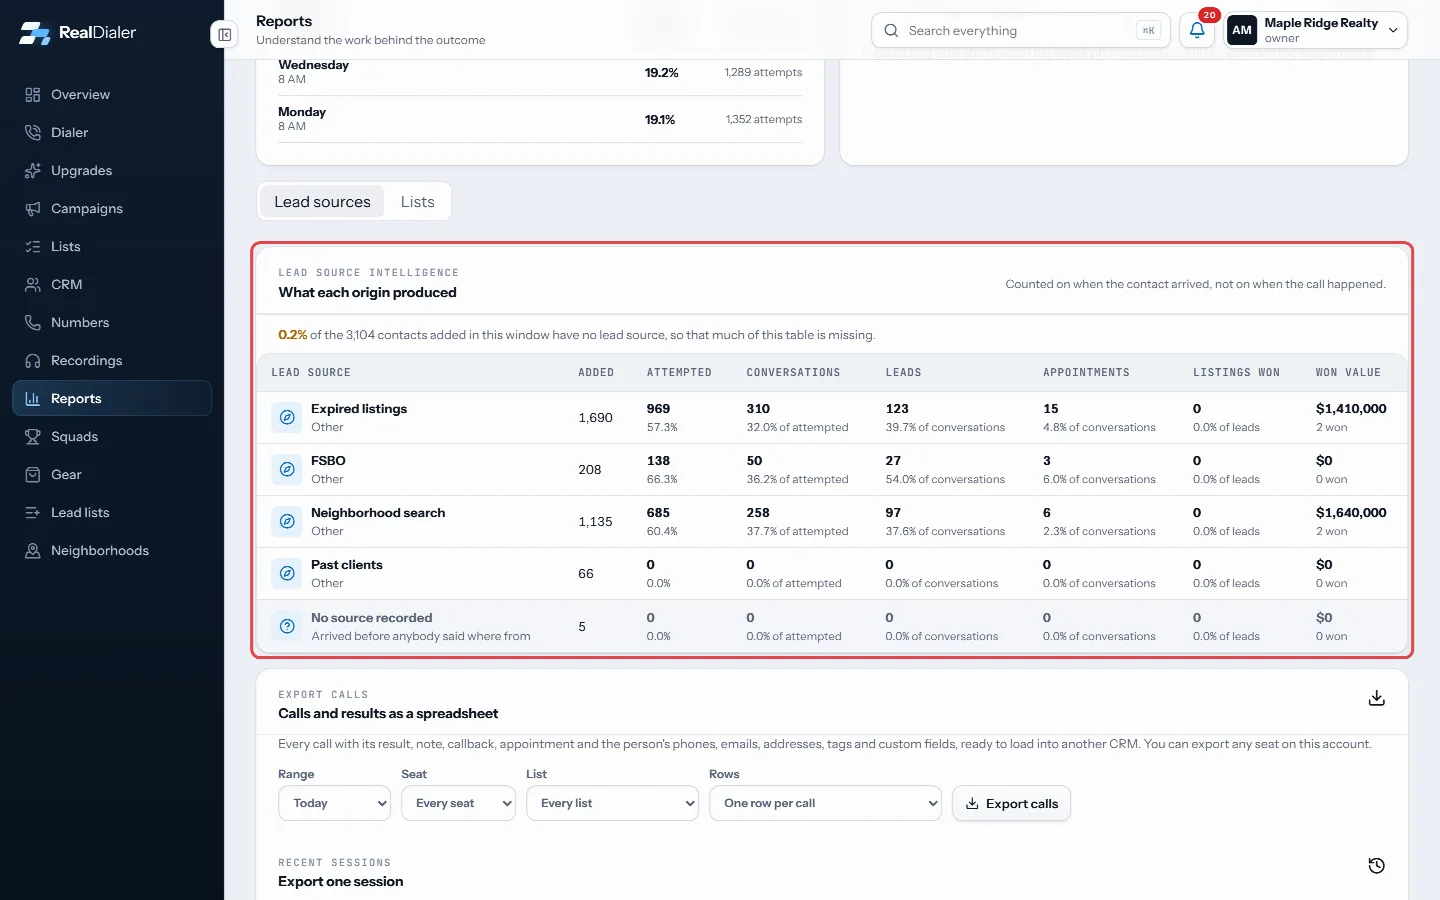Open Lead lists in the sidebar
The image size is (1440, 900).
click(112, 513)
